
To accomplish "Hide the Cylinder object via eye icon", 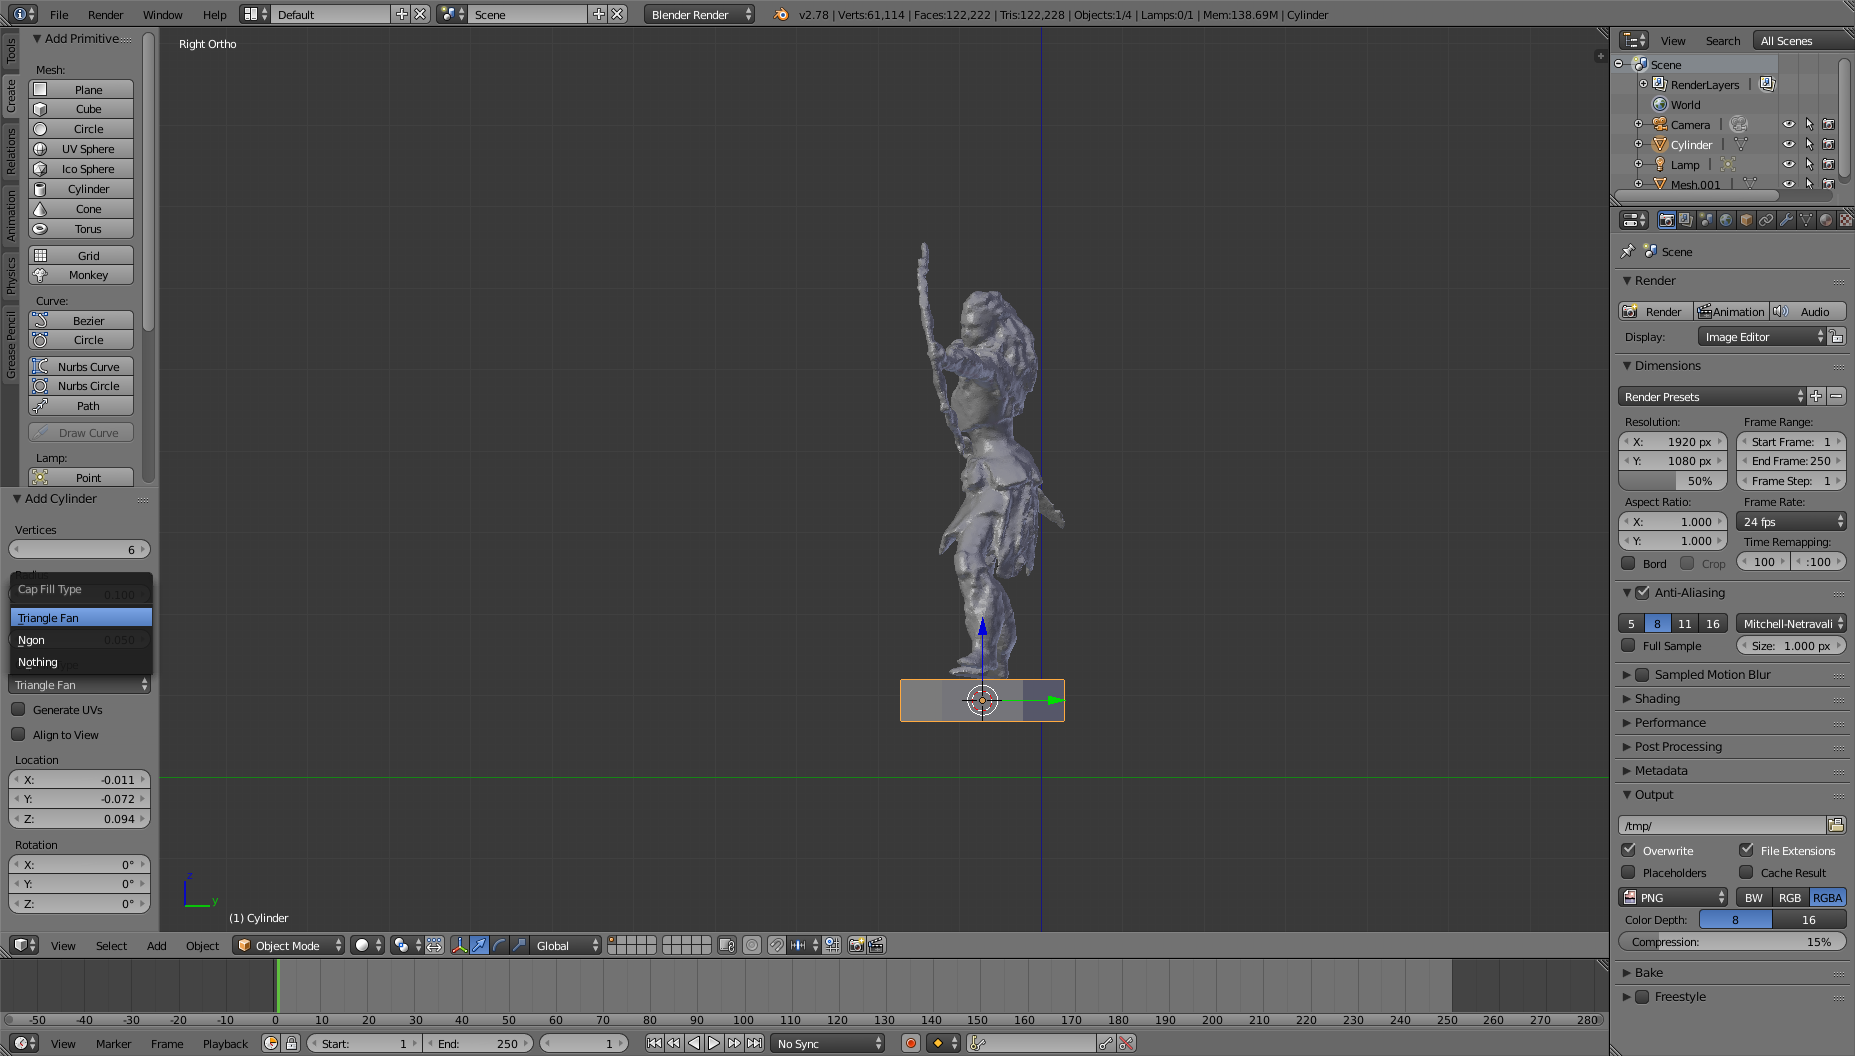I will coord(1789,144).
